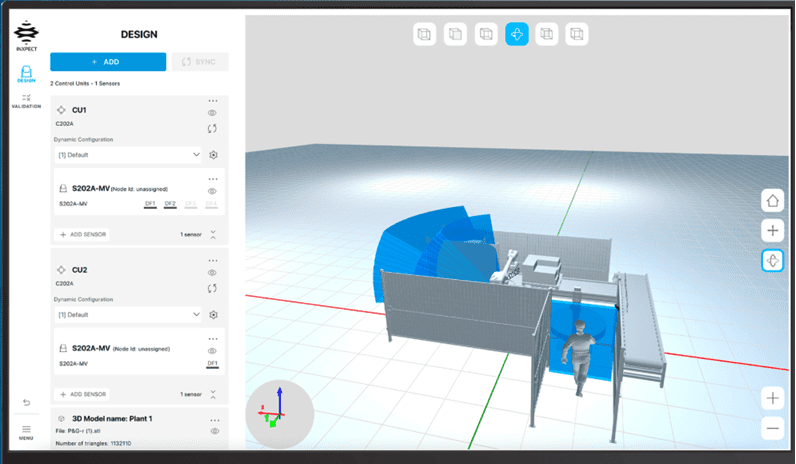The height and width of the screenshot is (464, 796).
Task: Click the Home view button
Action: click(x=773, y=201)
